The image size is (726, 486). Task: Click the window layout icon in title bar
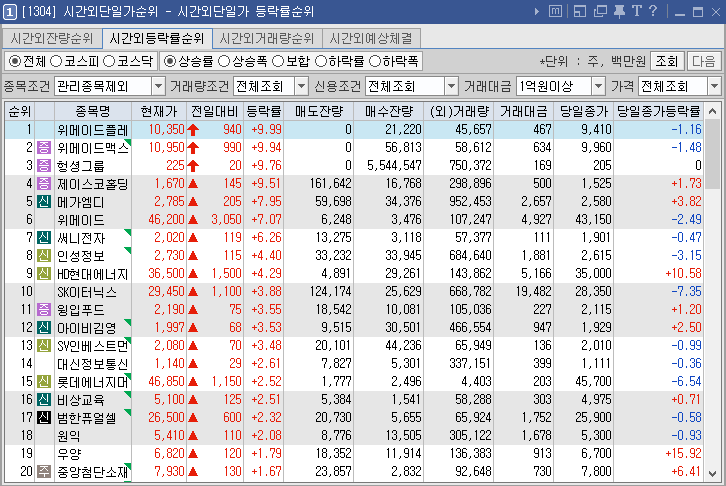point(580,11)
